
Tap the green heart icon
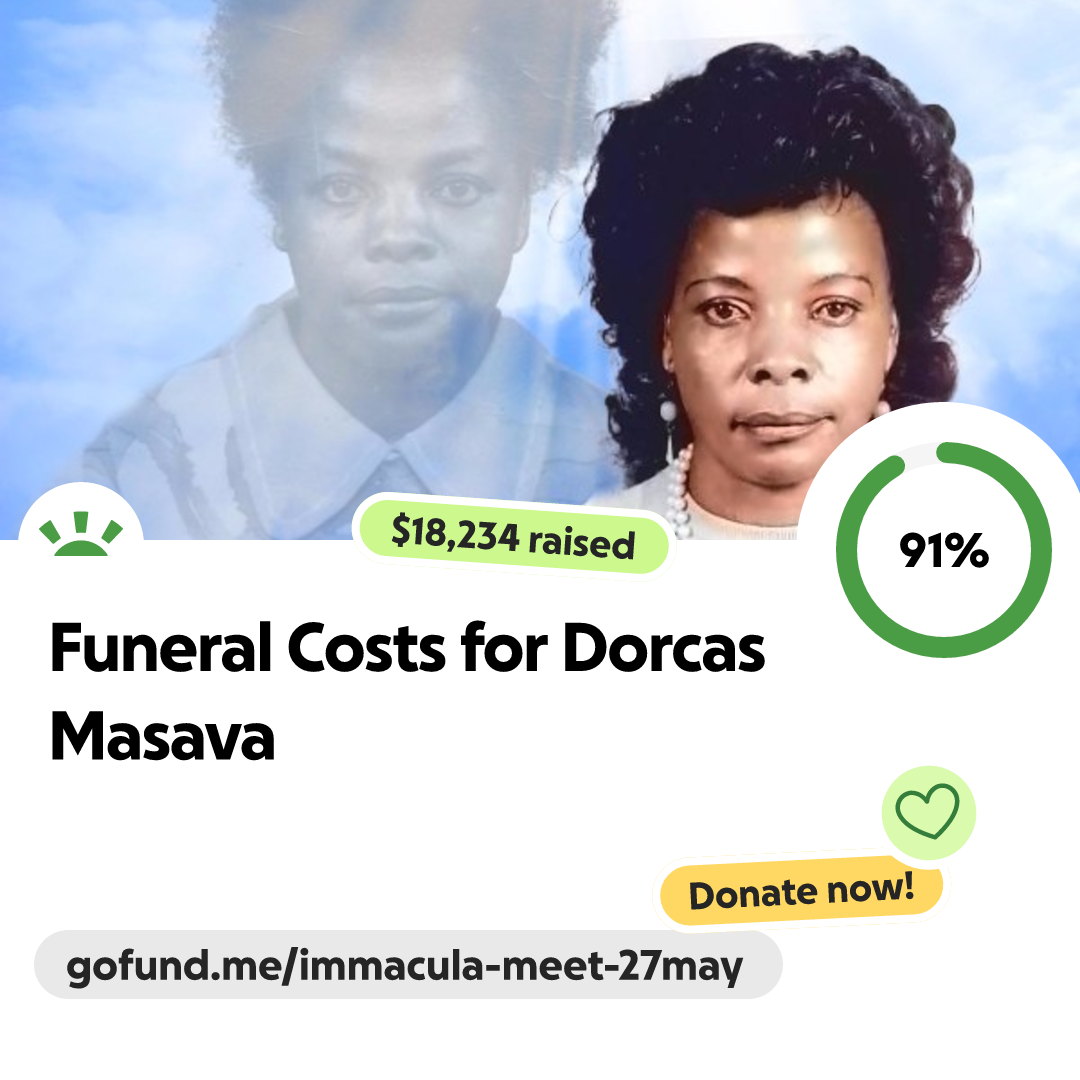click(928, 811)
